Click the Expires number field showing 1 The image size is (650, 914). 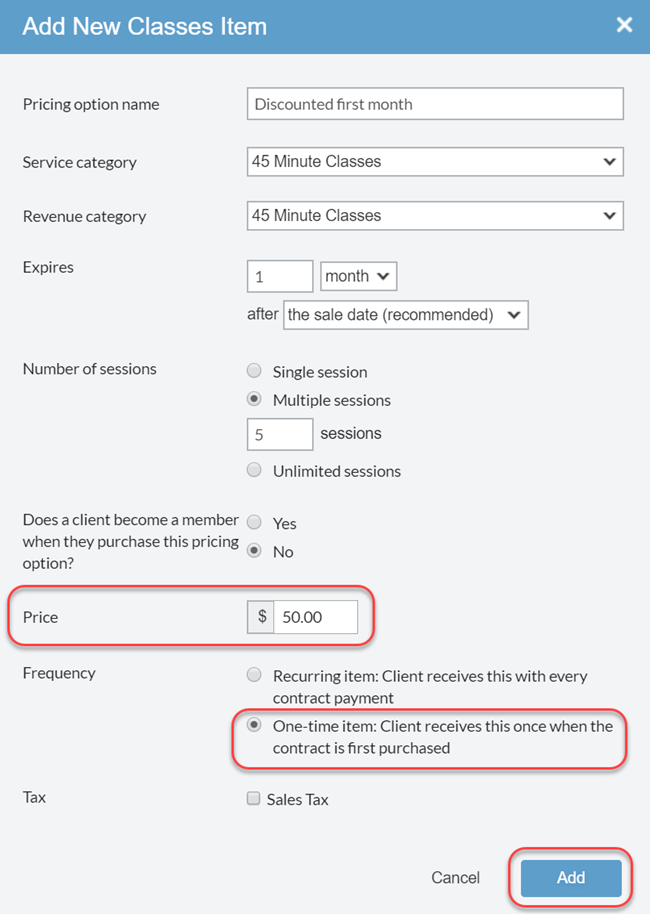pyautogui.click(x=279, y=276)
